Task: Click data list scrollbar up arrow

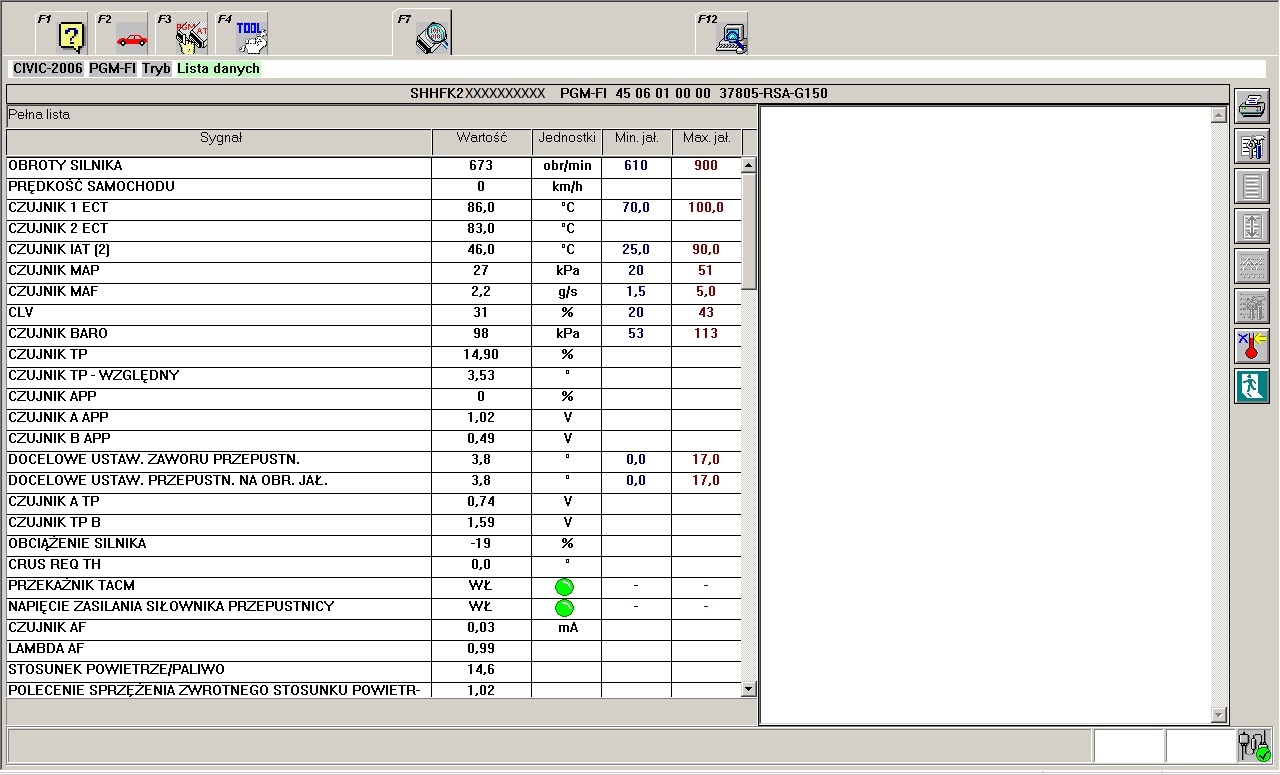Action: tap(749, 165)
